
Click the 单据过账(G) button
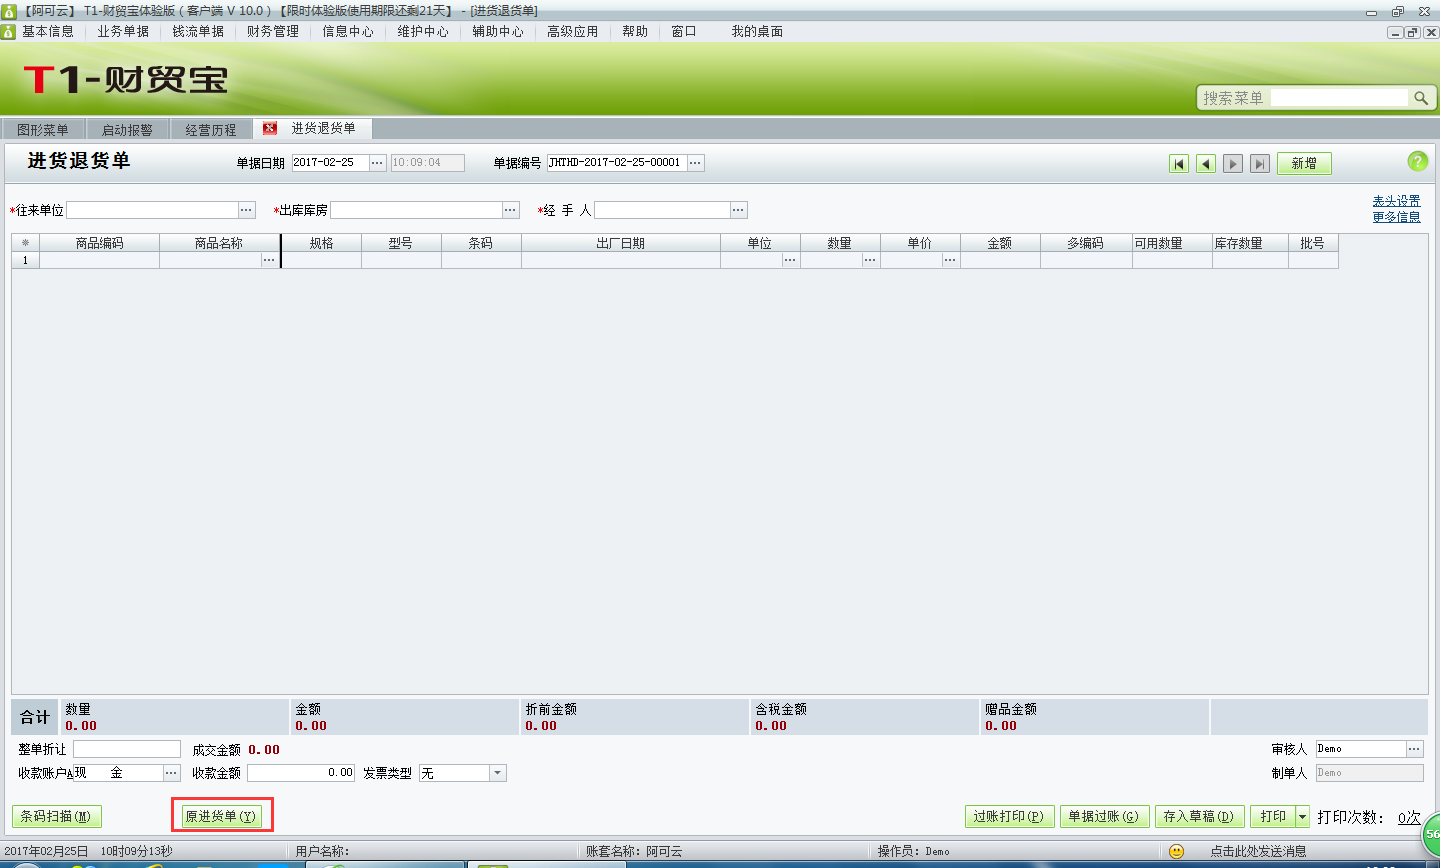(1104, 817)
